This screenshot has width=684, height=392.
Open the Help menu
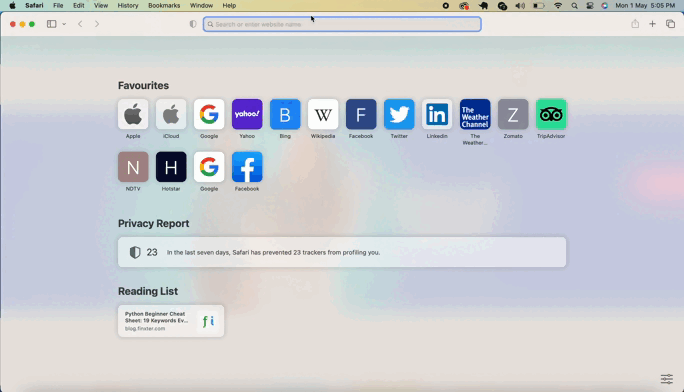point(229,6)
